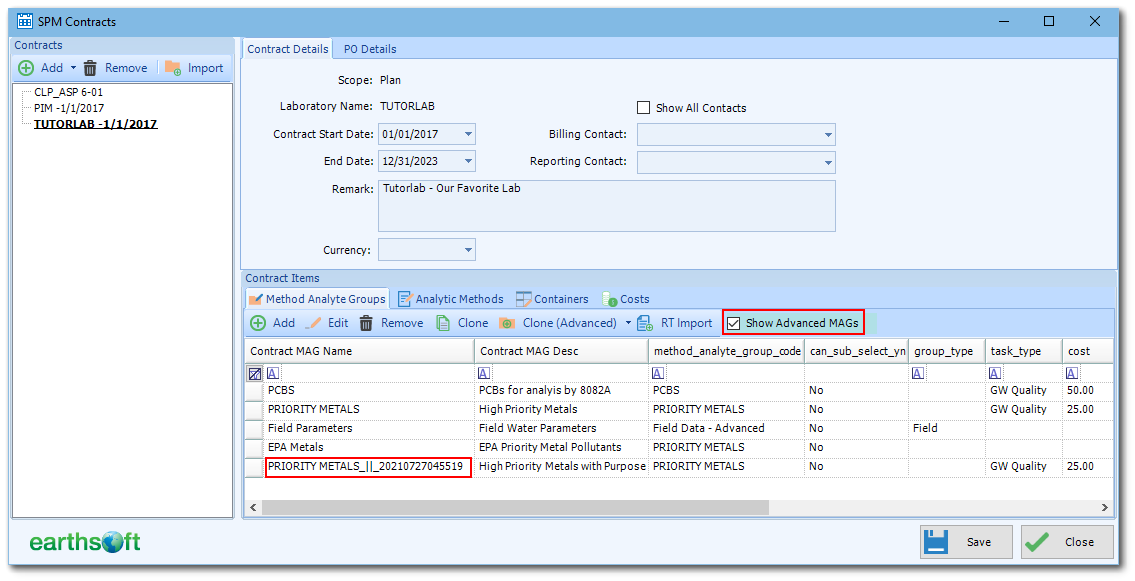The image size is (1135, 581).
Task: Click Edit pencil icon in Contract Items toolbar
Action: click(314, 323)
